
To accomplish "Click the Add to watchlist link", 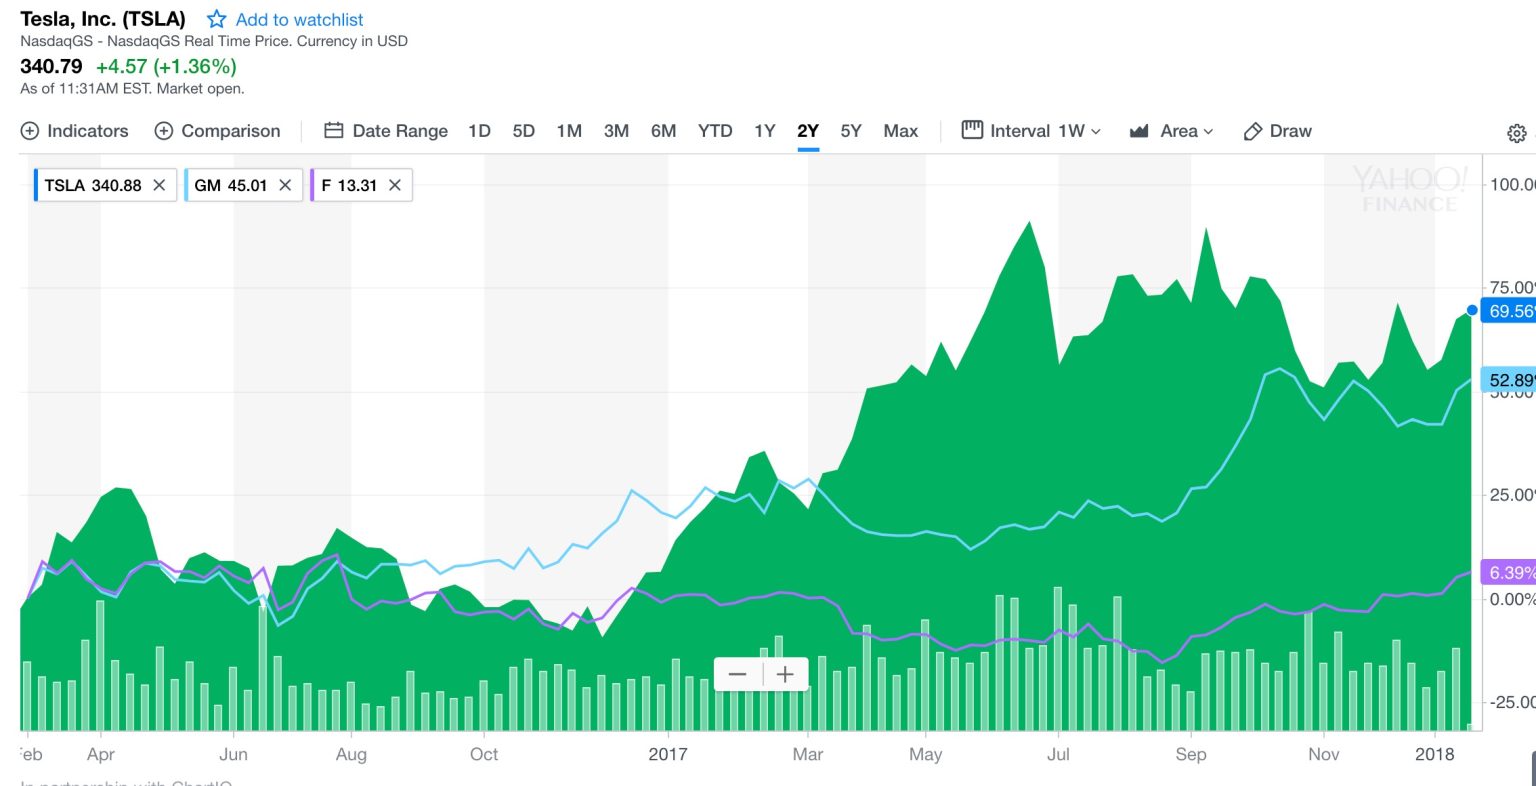I will click(299, 19).
